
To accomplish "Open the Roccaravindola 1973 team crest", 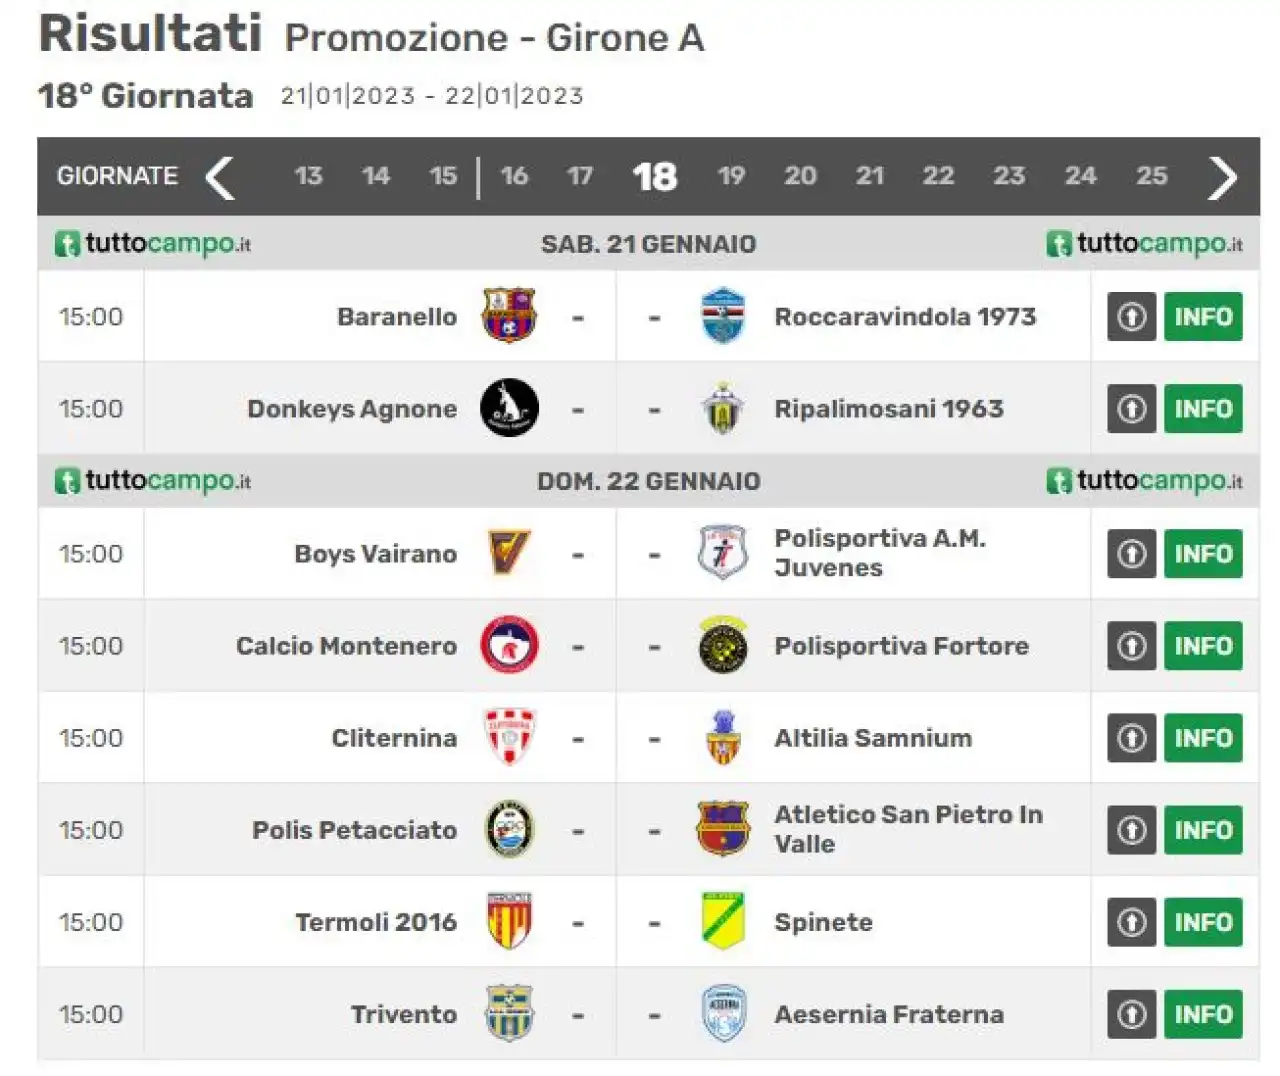I will click(x=723, y=316).
